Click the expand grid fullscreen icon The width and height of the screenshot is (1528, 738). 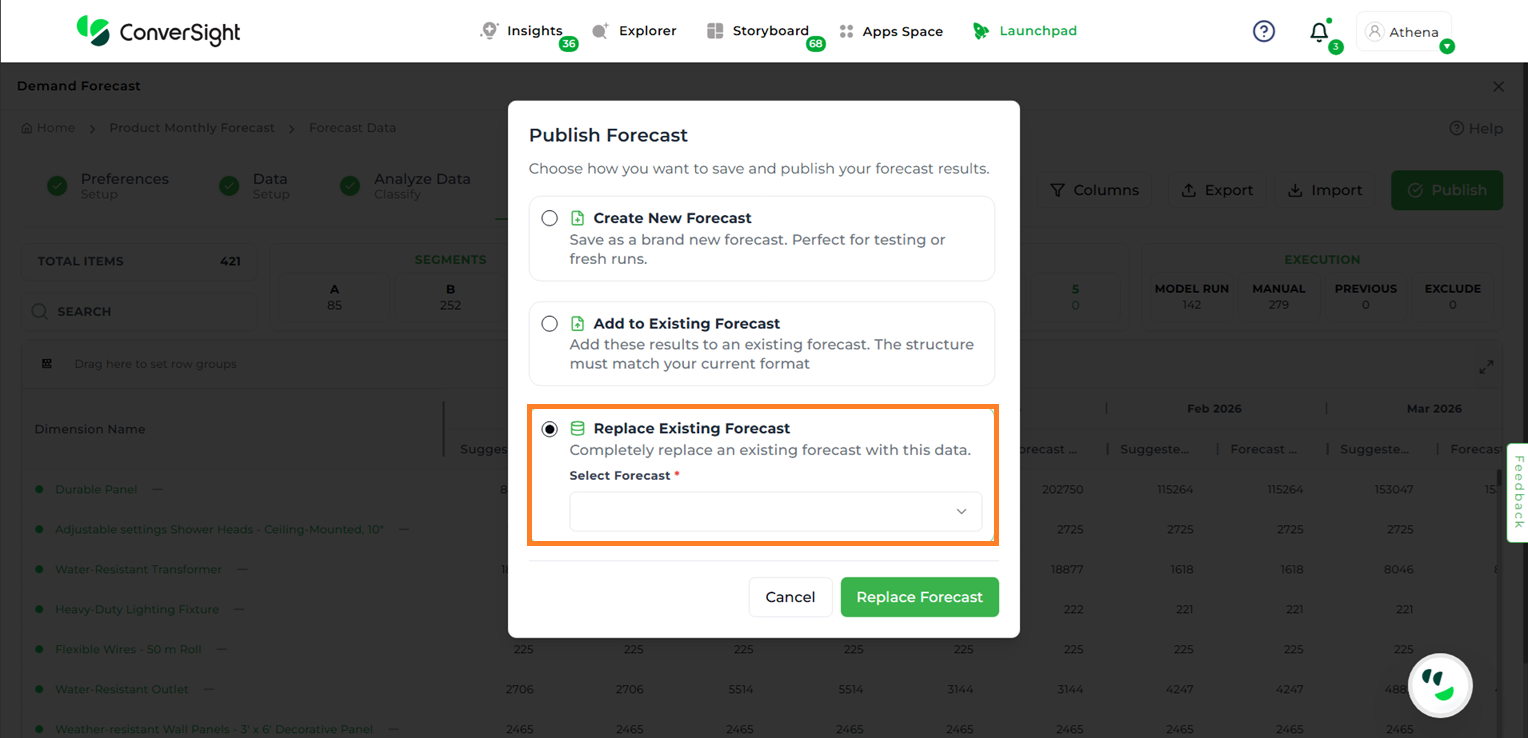[x=1486, y=367]
